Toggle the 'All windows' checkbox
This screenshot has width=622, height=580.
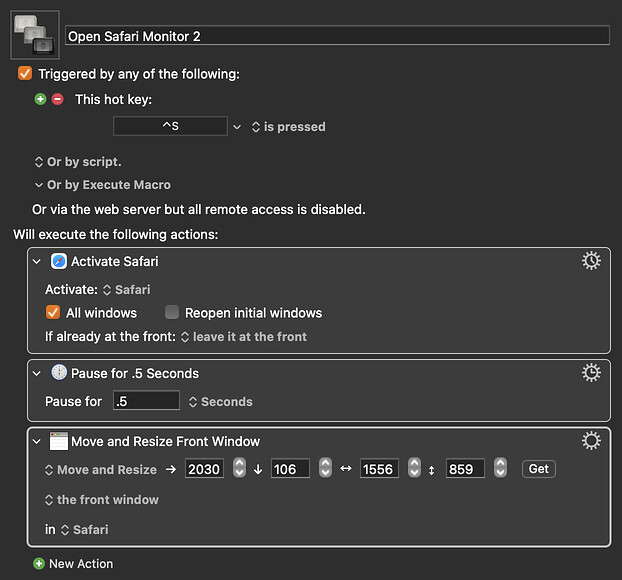53,312
